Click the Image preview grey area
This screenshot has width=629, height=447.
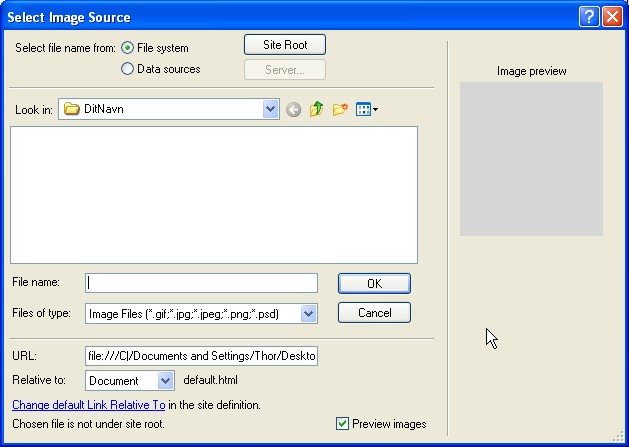[x=531, y=159]
